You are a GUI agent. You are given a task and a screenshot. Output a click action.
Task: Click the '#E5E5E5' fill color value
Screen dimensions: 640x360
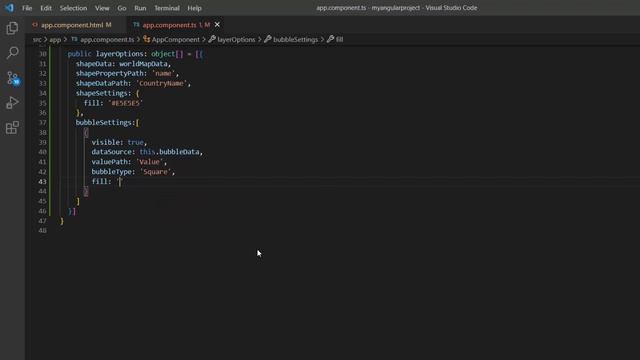click(x=126, y=103)
